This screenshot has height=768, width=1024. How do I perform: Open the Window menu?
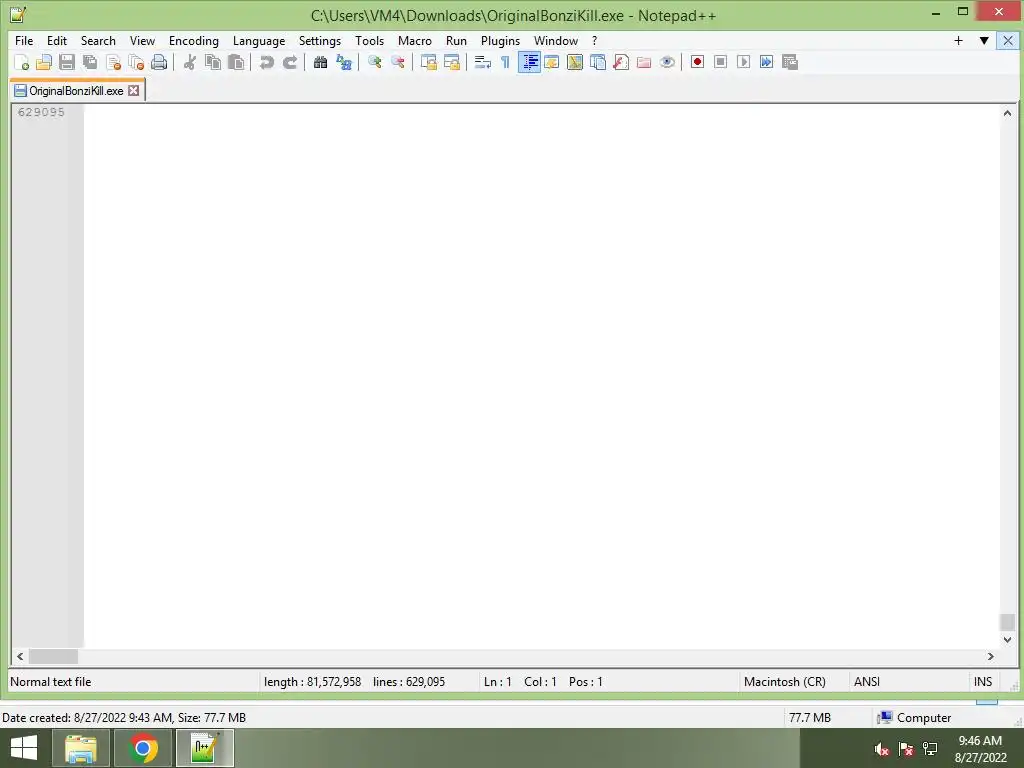pos(556,40)
